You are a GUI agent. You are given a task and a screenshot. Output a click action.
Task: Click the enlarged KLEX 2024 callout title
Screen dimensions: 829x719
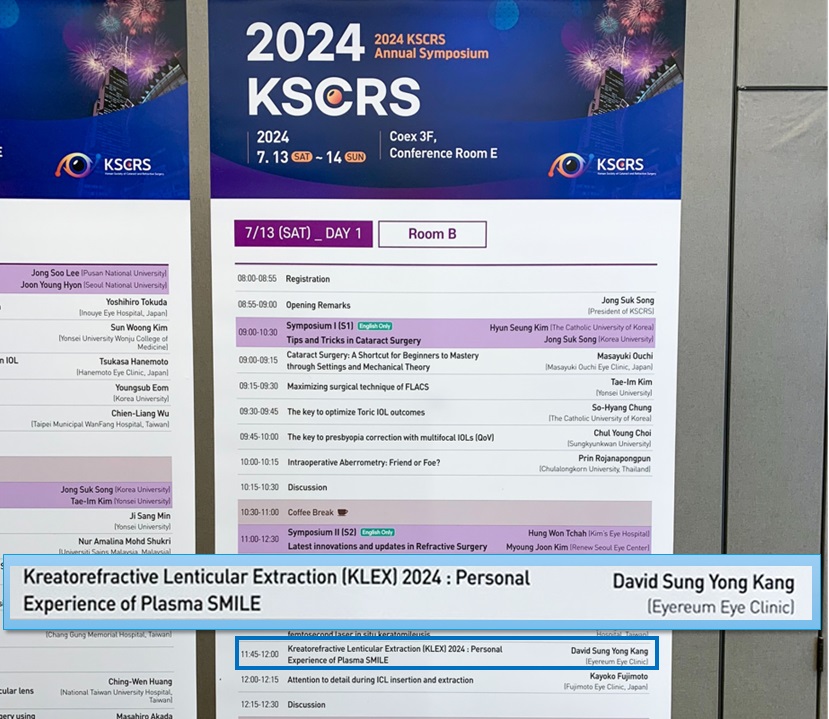276,590
